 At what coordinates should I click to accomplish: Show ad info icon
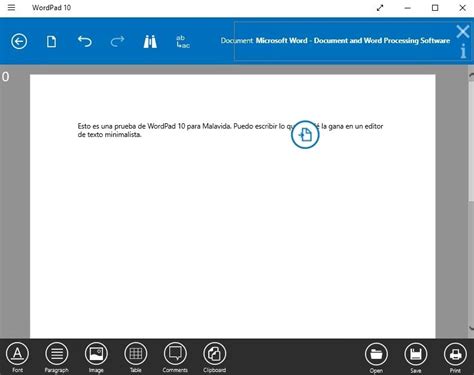(463, 52)
